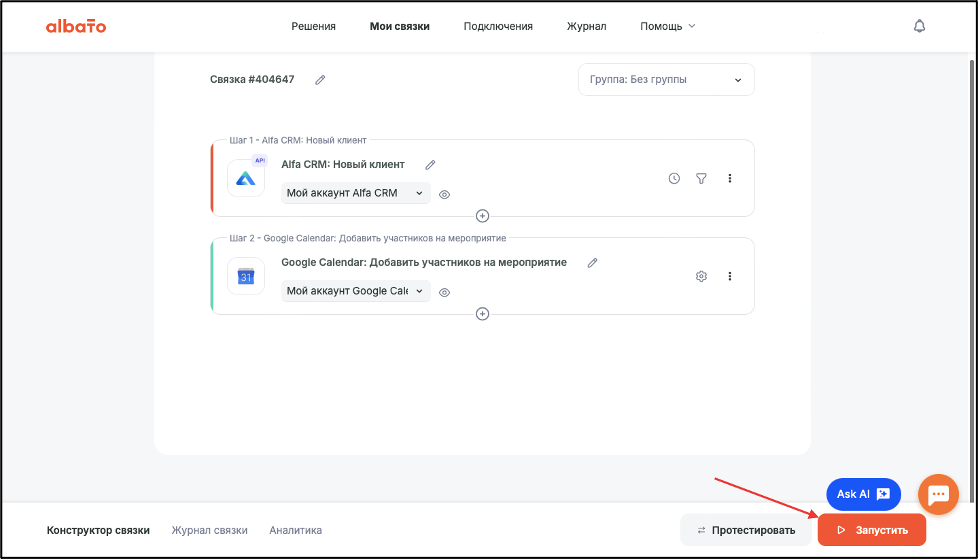
Task: Click the Alfa CRM app icon
Action: point(246,179)
